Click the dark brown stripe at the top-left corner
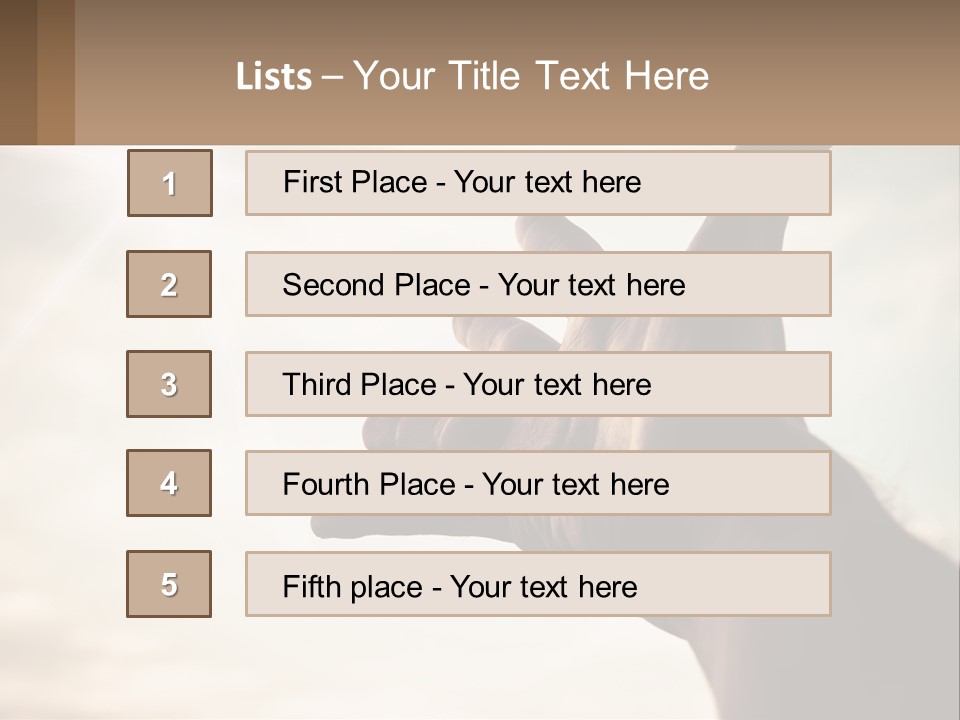960x720 pixels. (18, 72)
